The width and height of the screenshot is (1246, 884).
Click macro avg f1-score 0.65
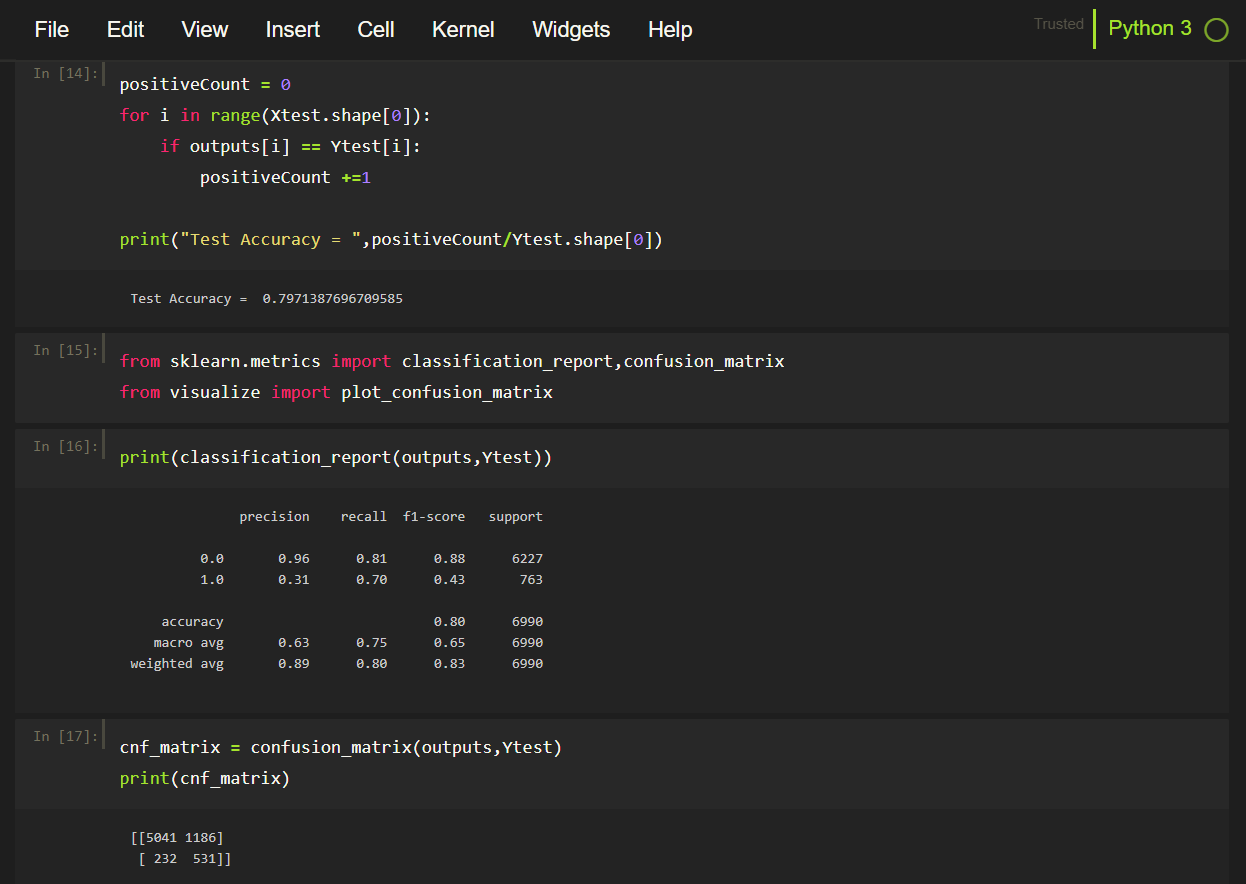pyautogui.click(x=450, y=642)
